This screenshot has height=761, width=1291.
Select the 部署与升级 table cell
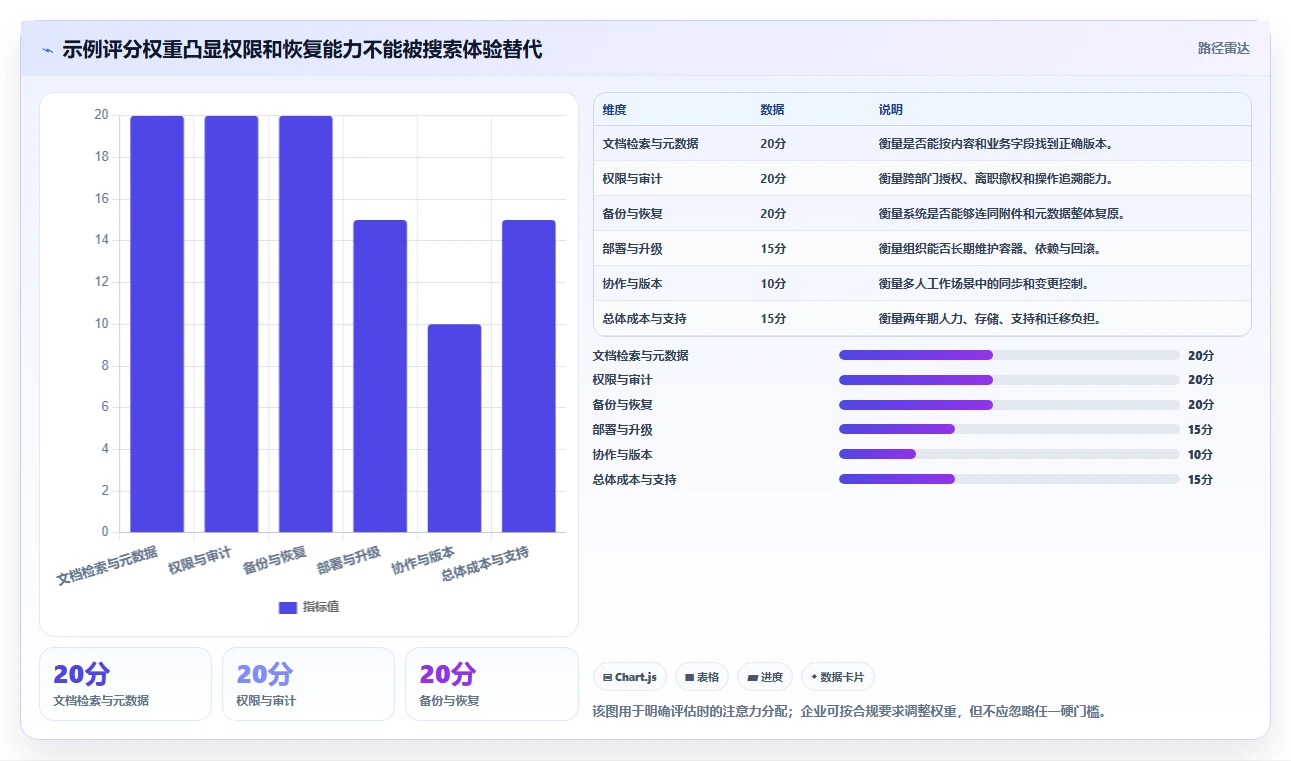tap(632, 249)
